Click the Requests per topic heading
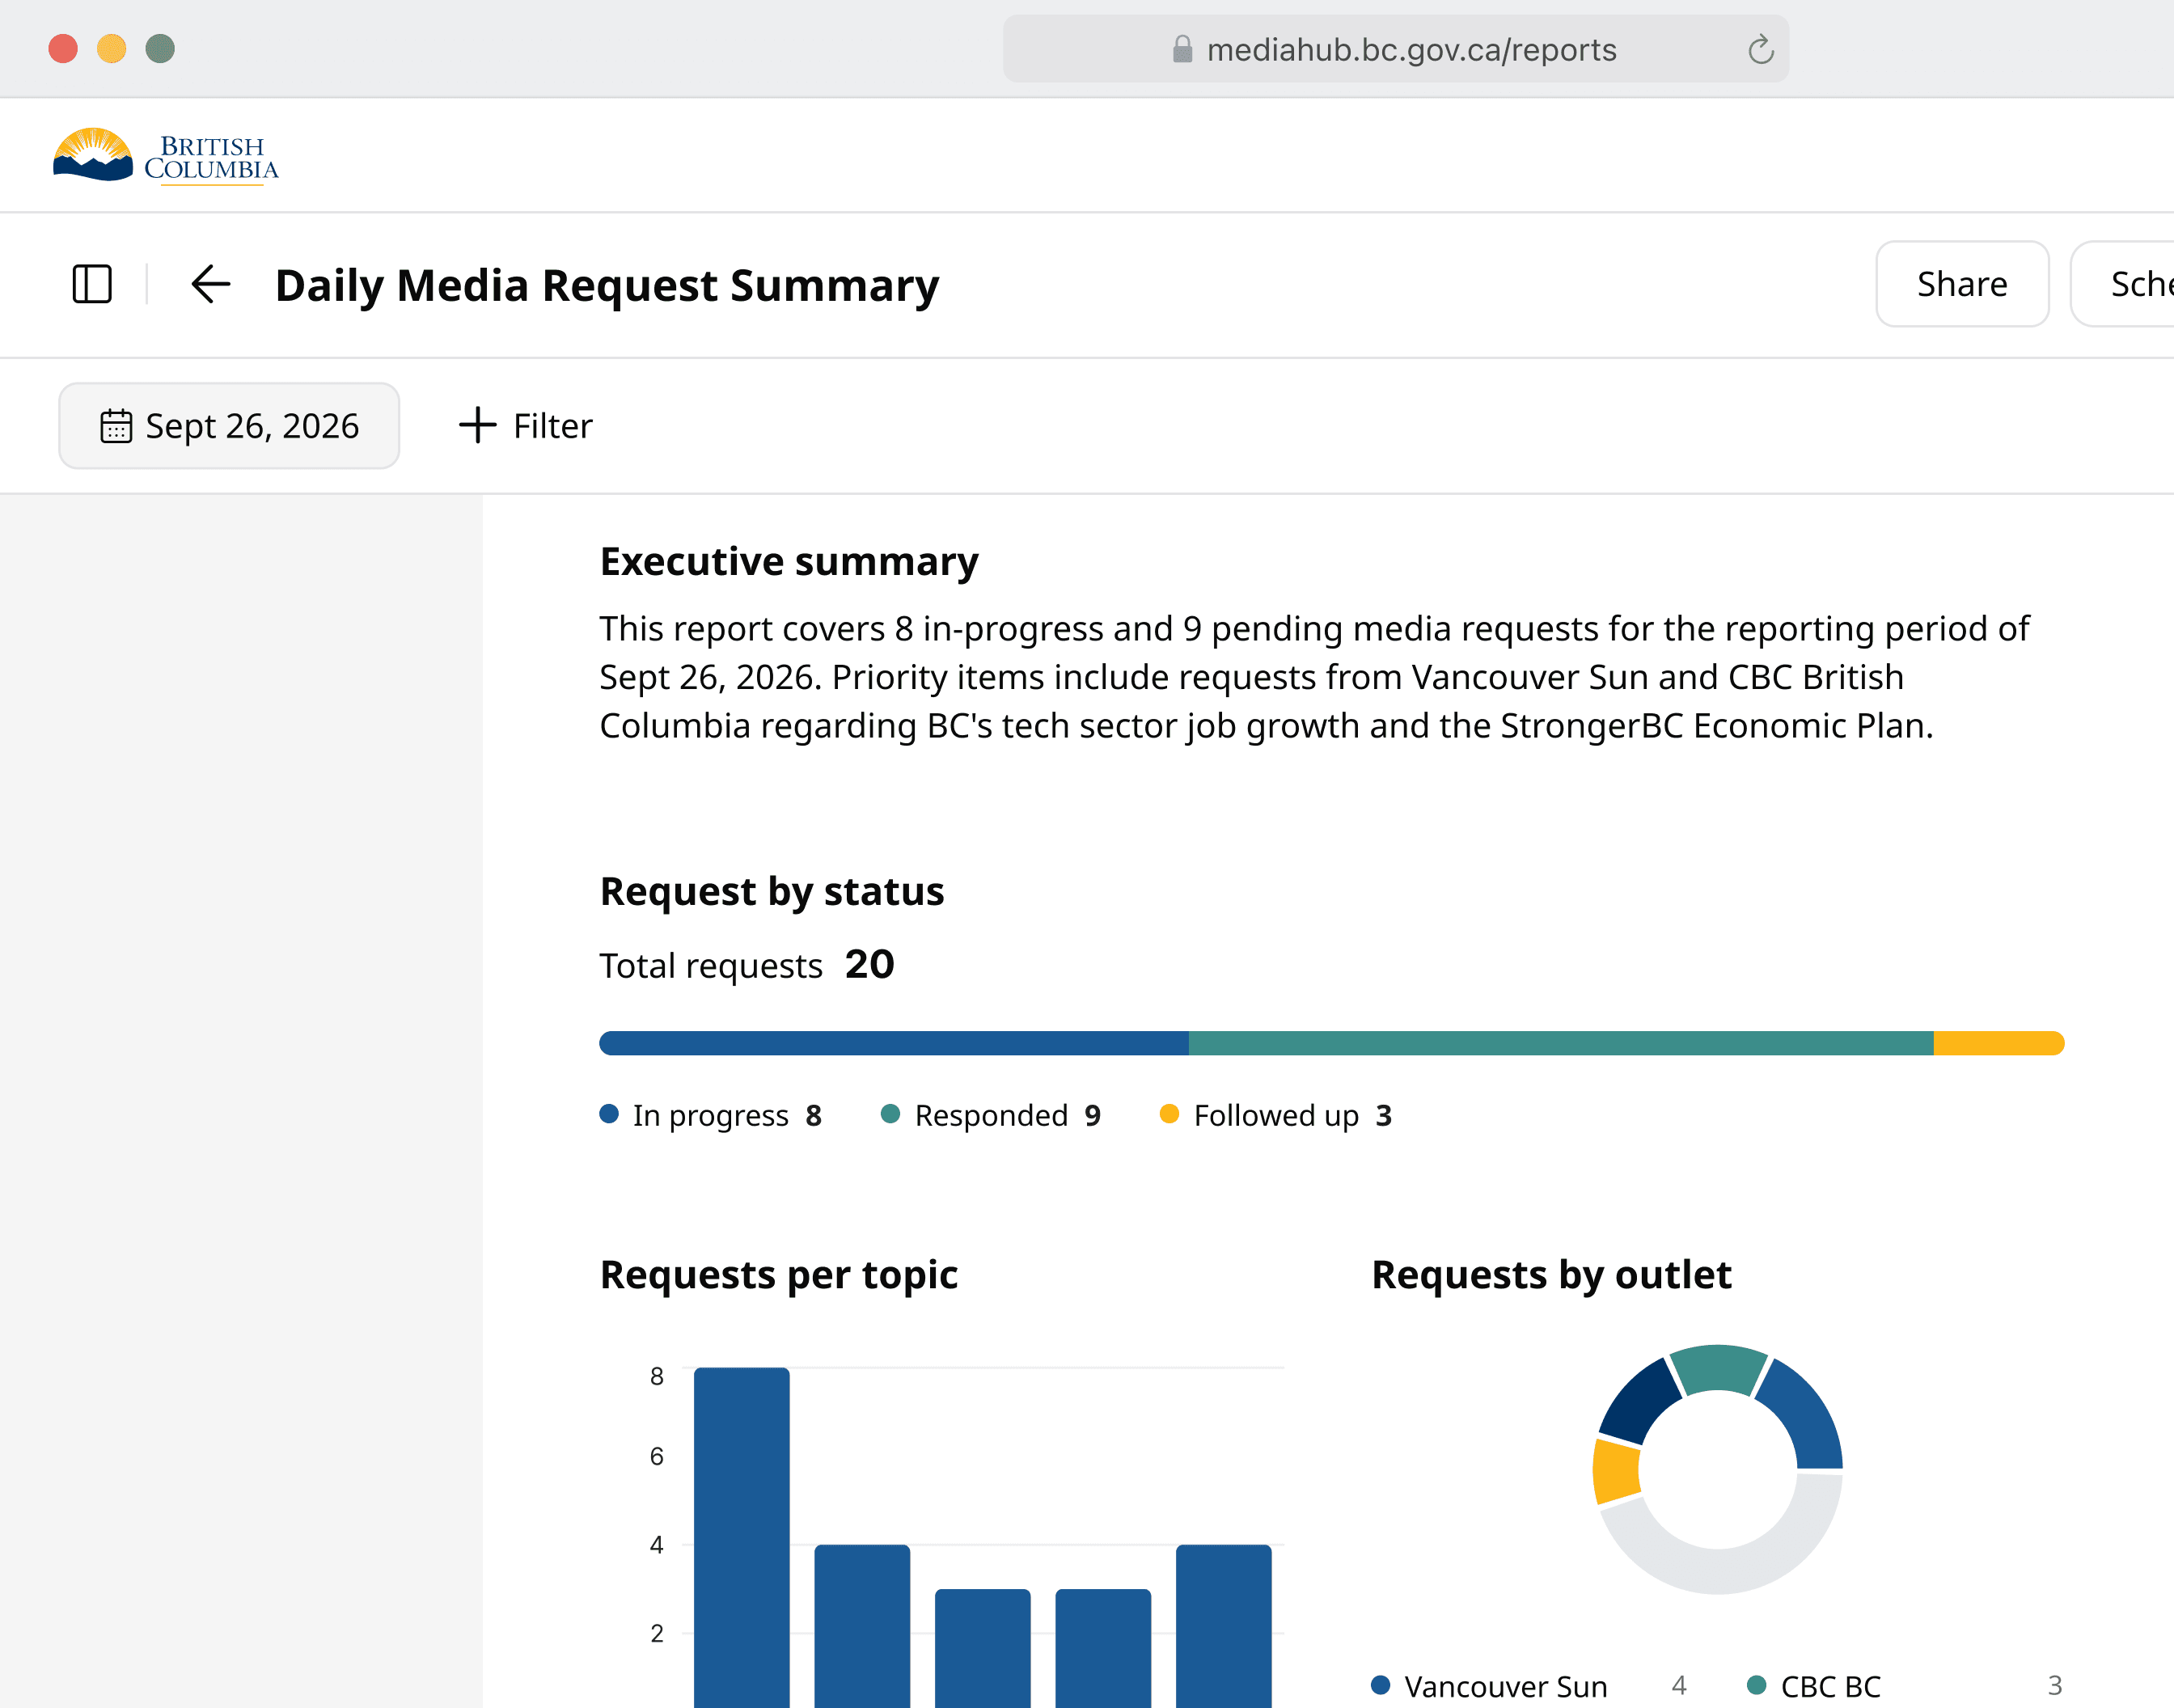Viewport: 2174px width, 1708px height. click(x=779, y=1275)
